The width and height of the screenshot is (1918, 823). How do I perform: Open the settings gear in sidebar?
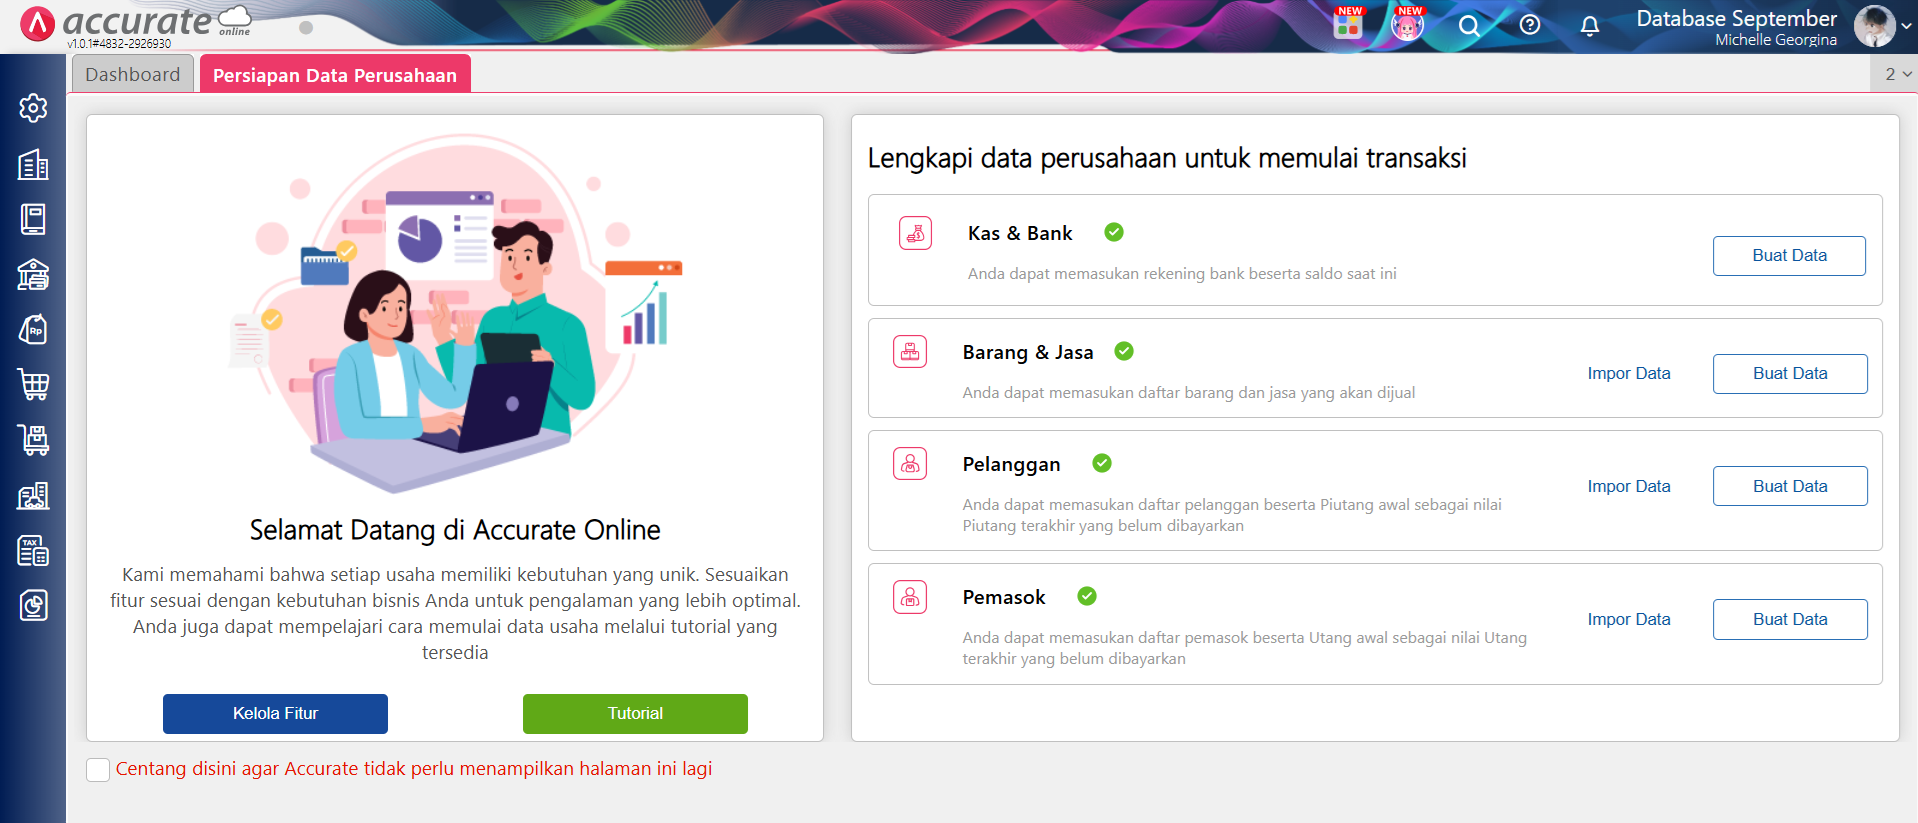33,108
